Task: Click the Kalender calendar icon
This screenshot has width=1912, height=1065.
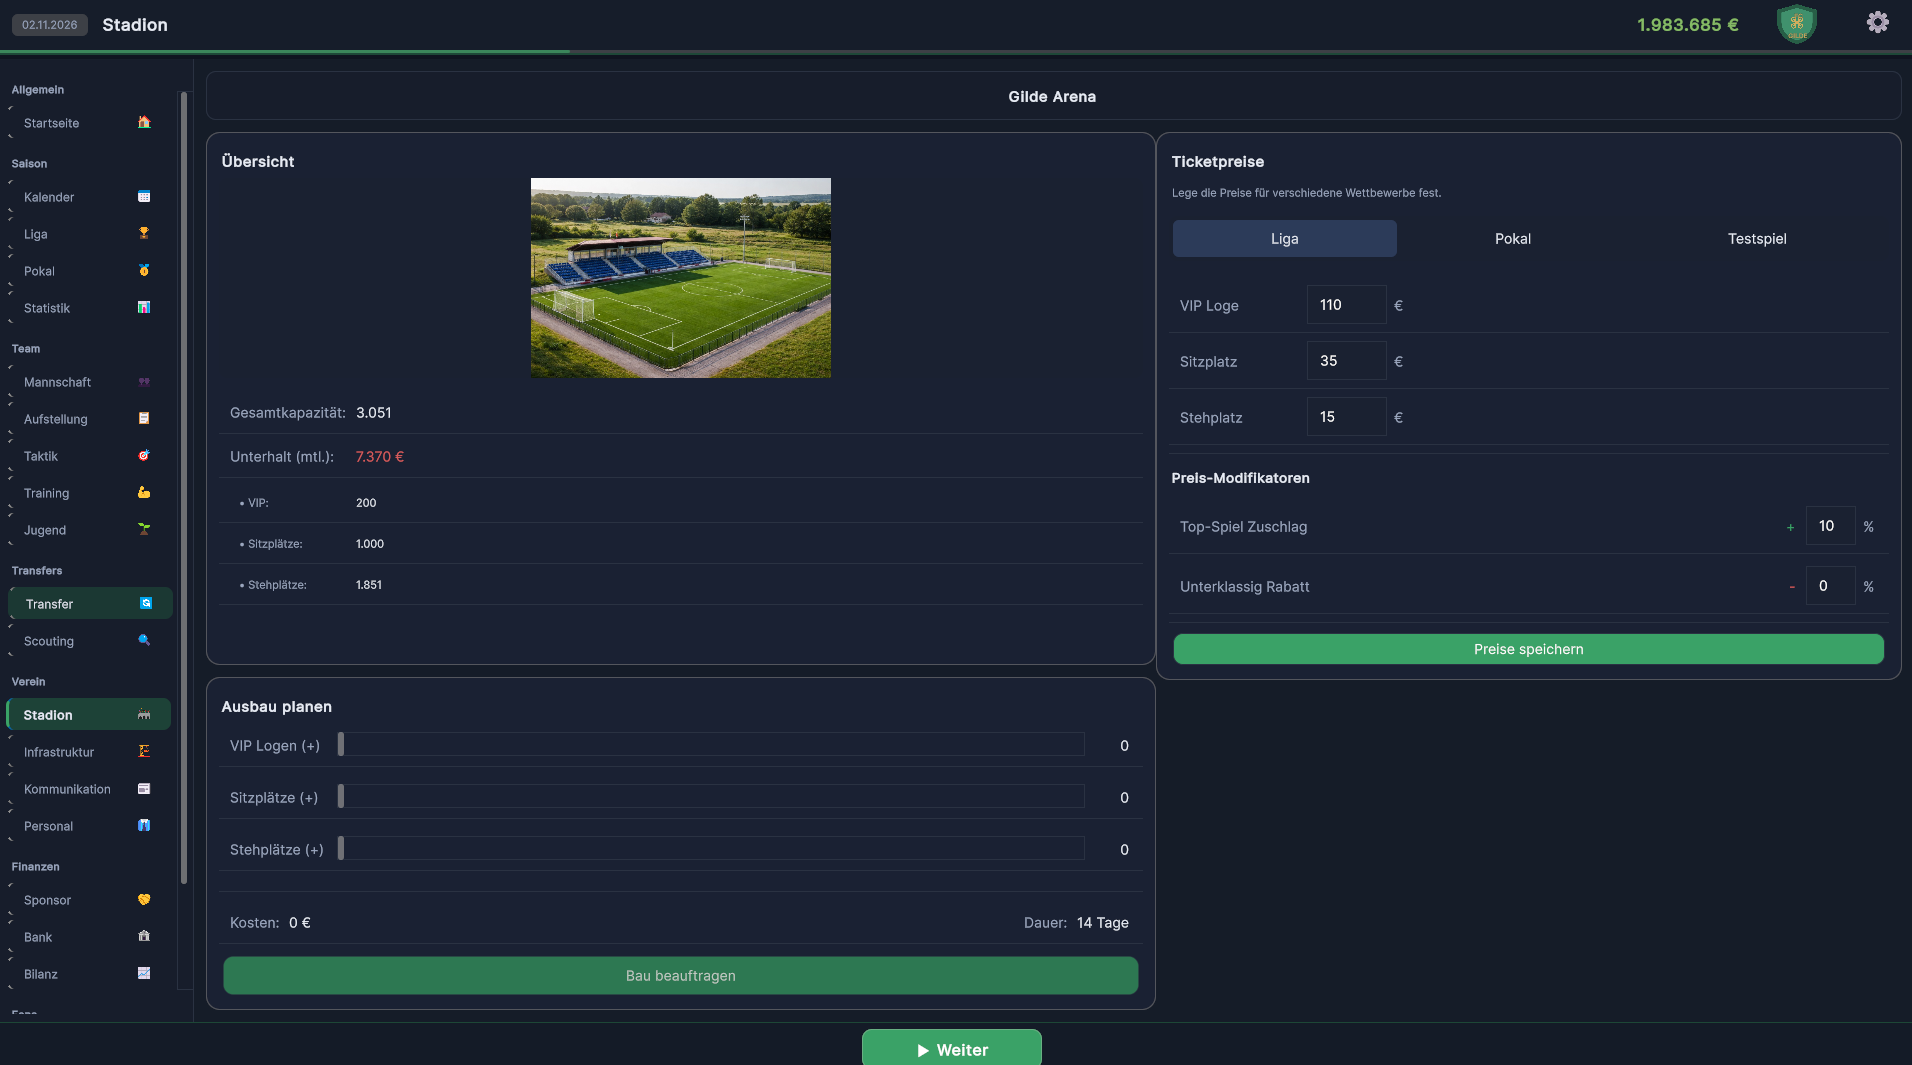Action: 144,196
